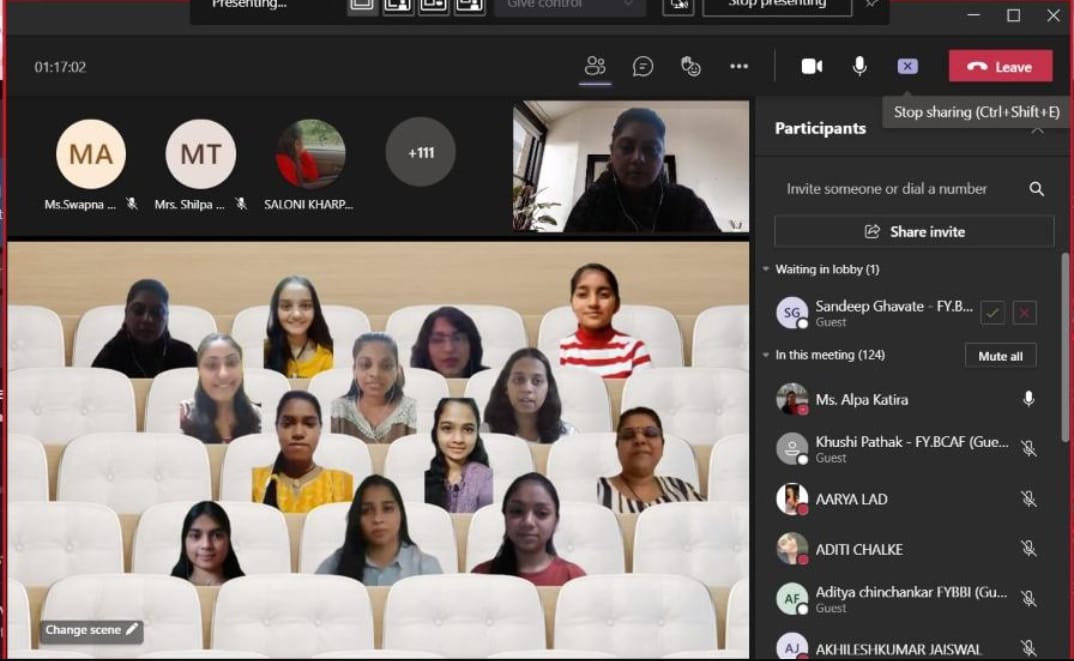This screenshot has height=661, width=1074.
Task: Admit Sandeep Ghavate with the green checkmark
Action: pos(992,313)
